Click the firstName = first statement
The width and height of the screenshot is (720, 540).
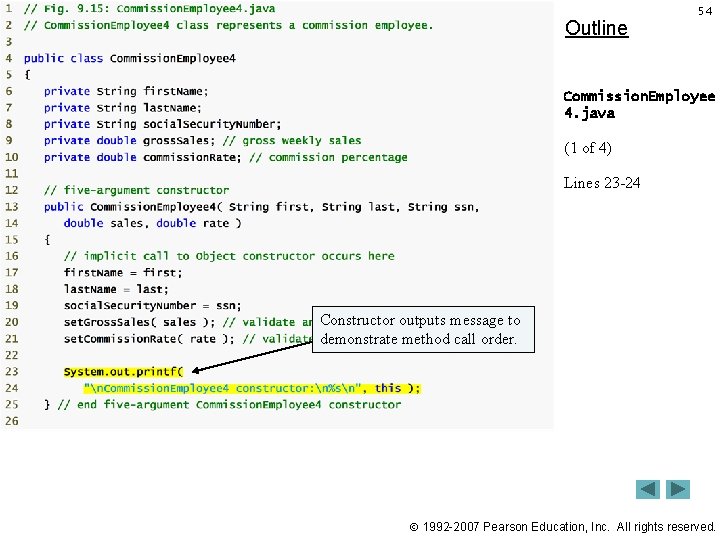123,273
